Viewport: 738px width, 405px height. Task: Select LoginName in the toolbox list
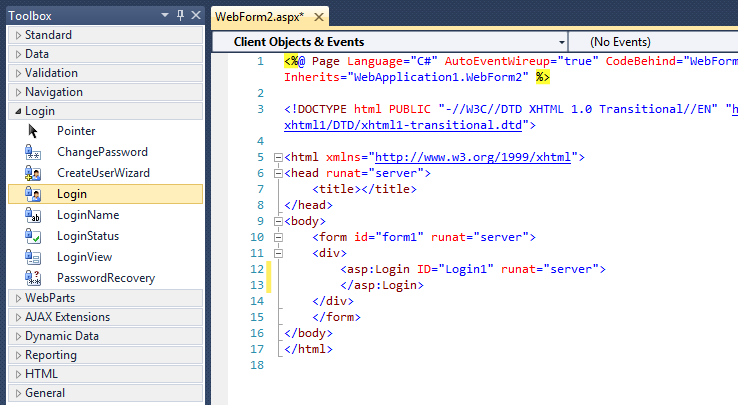[x=105, y=215]
